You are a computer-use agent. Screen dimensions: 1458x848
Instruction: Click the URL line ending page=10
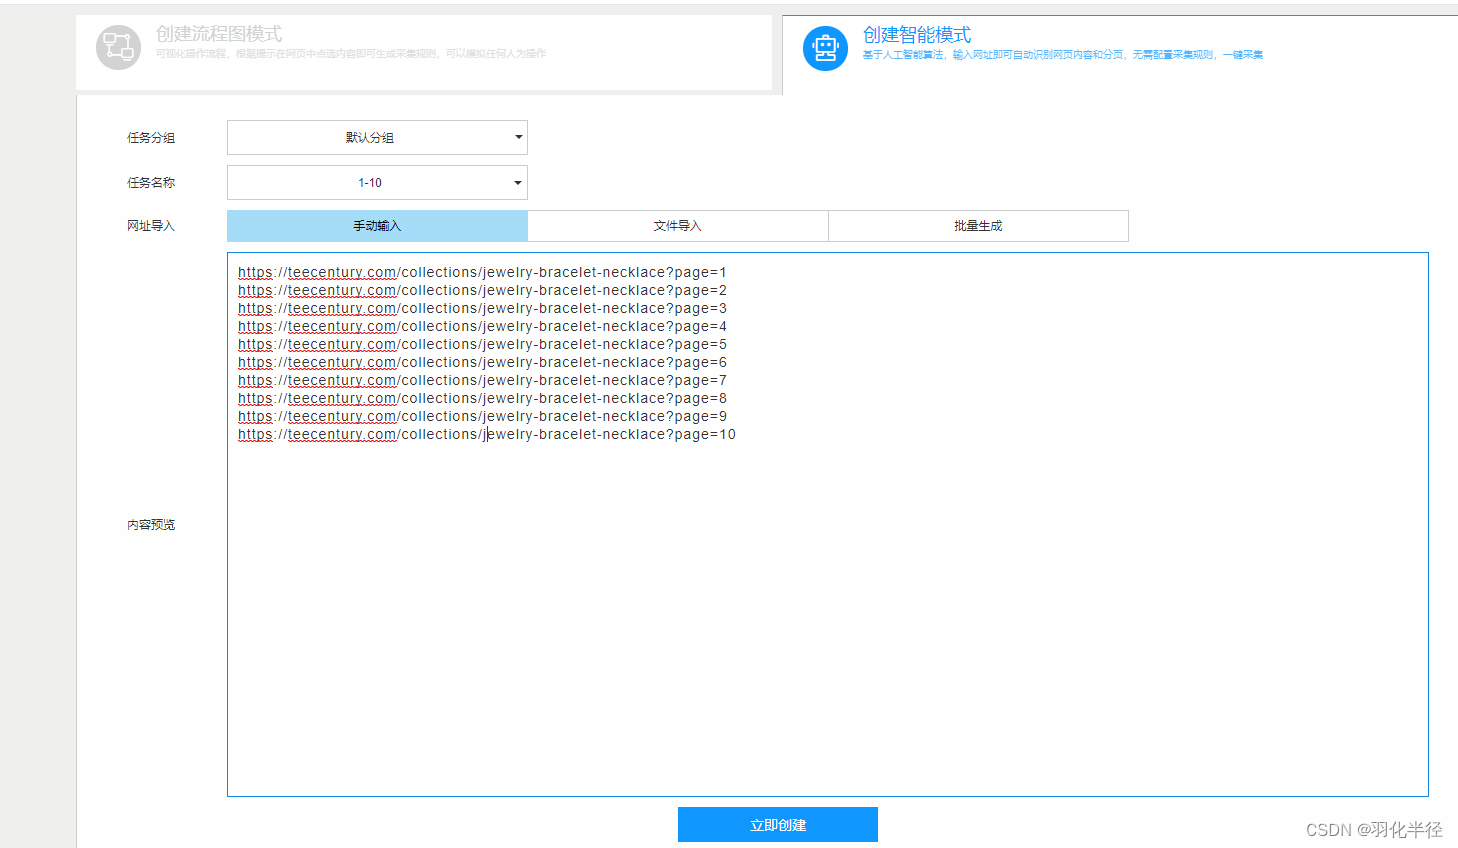(x=487, y=434)
